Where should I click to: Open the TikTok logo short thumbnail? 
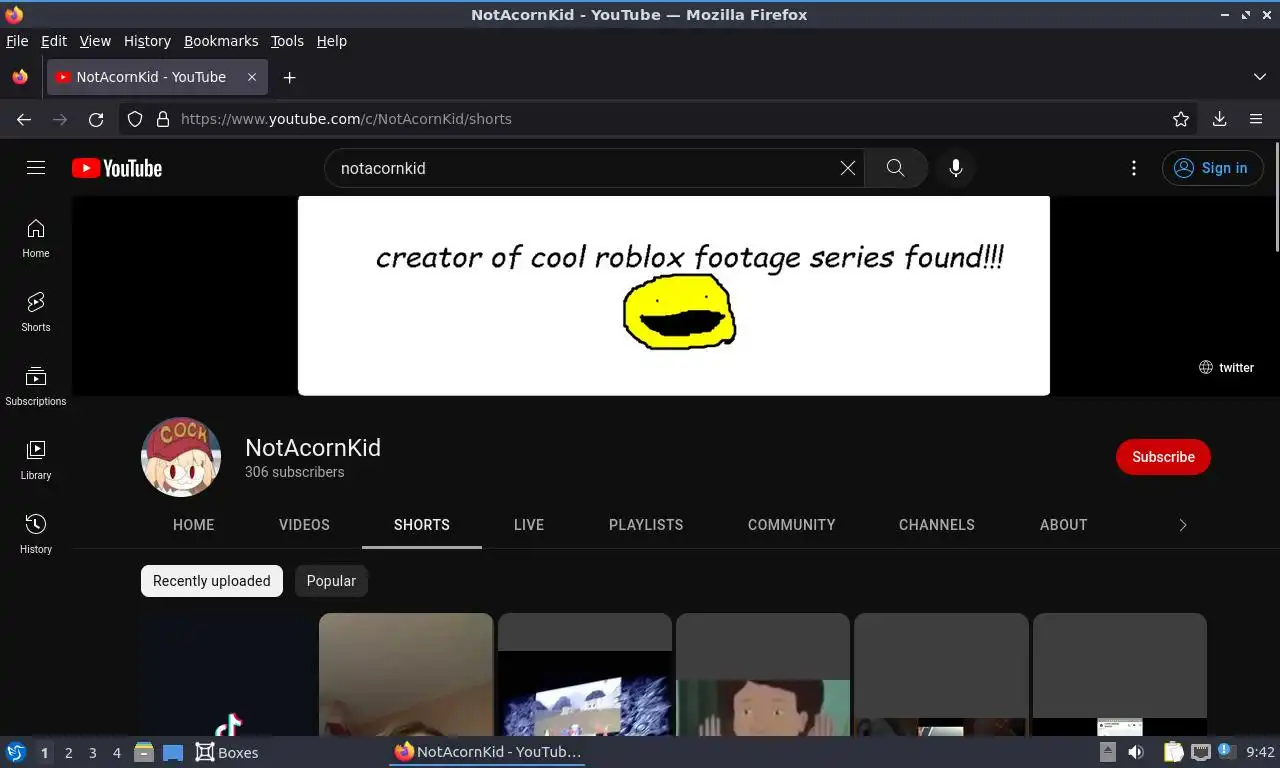pos(228,675)
